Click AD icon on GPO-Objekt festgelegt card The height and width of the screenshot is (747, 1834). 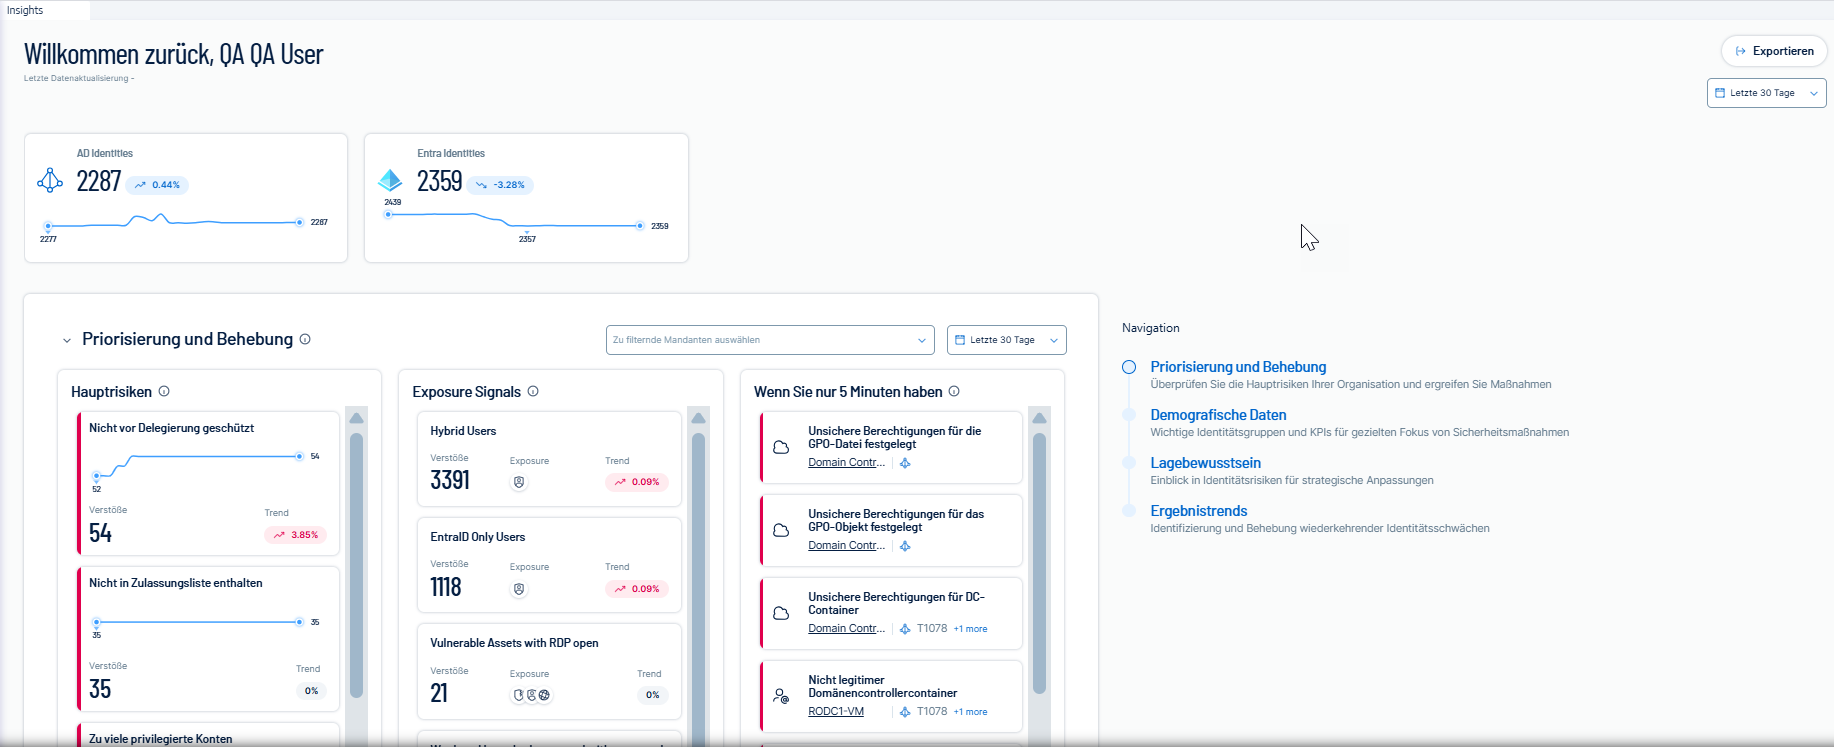(905, 546)
